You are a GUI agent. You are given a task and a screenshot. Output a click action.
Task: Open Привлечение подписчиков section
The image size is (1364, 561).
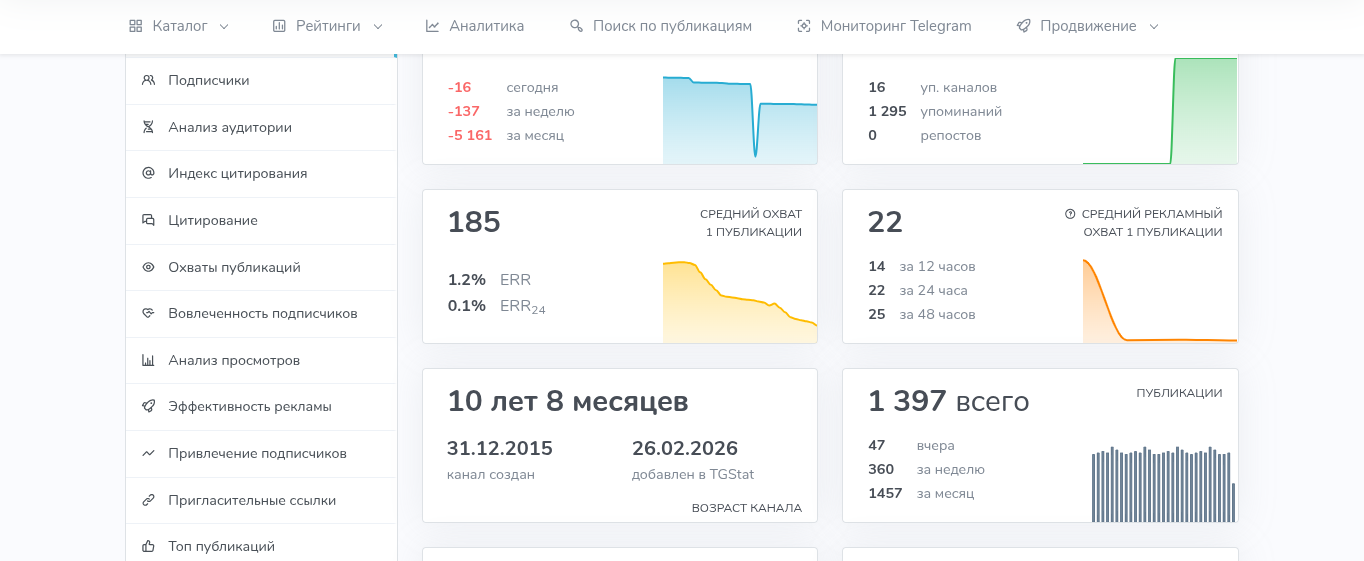pyautogui.click(x=261, y=453)
